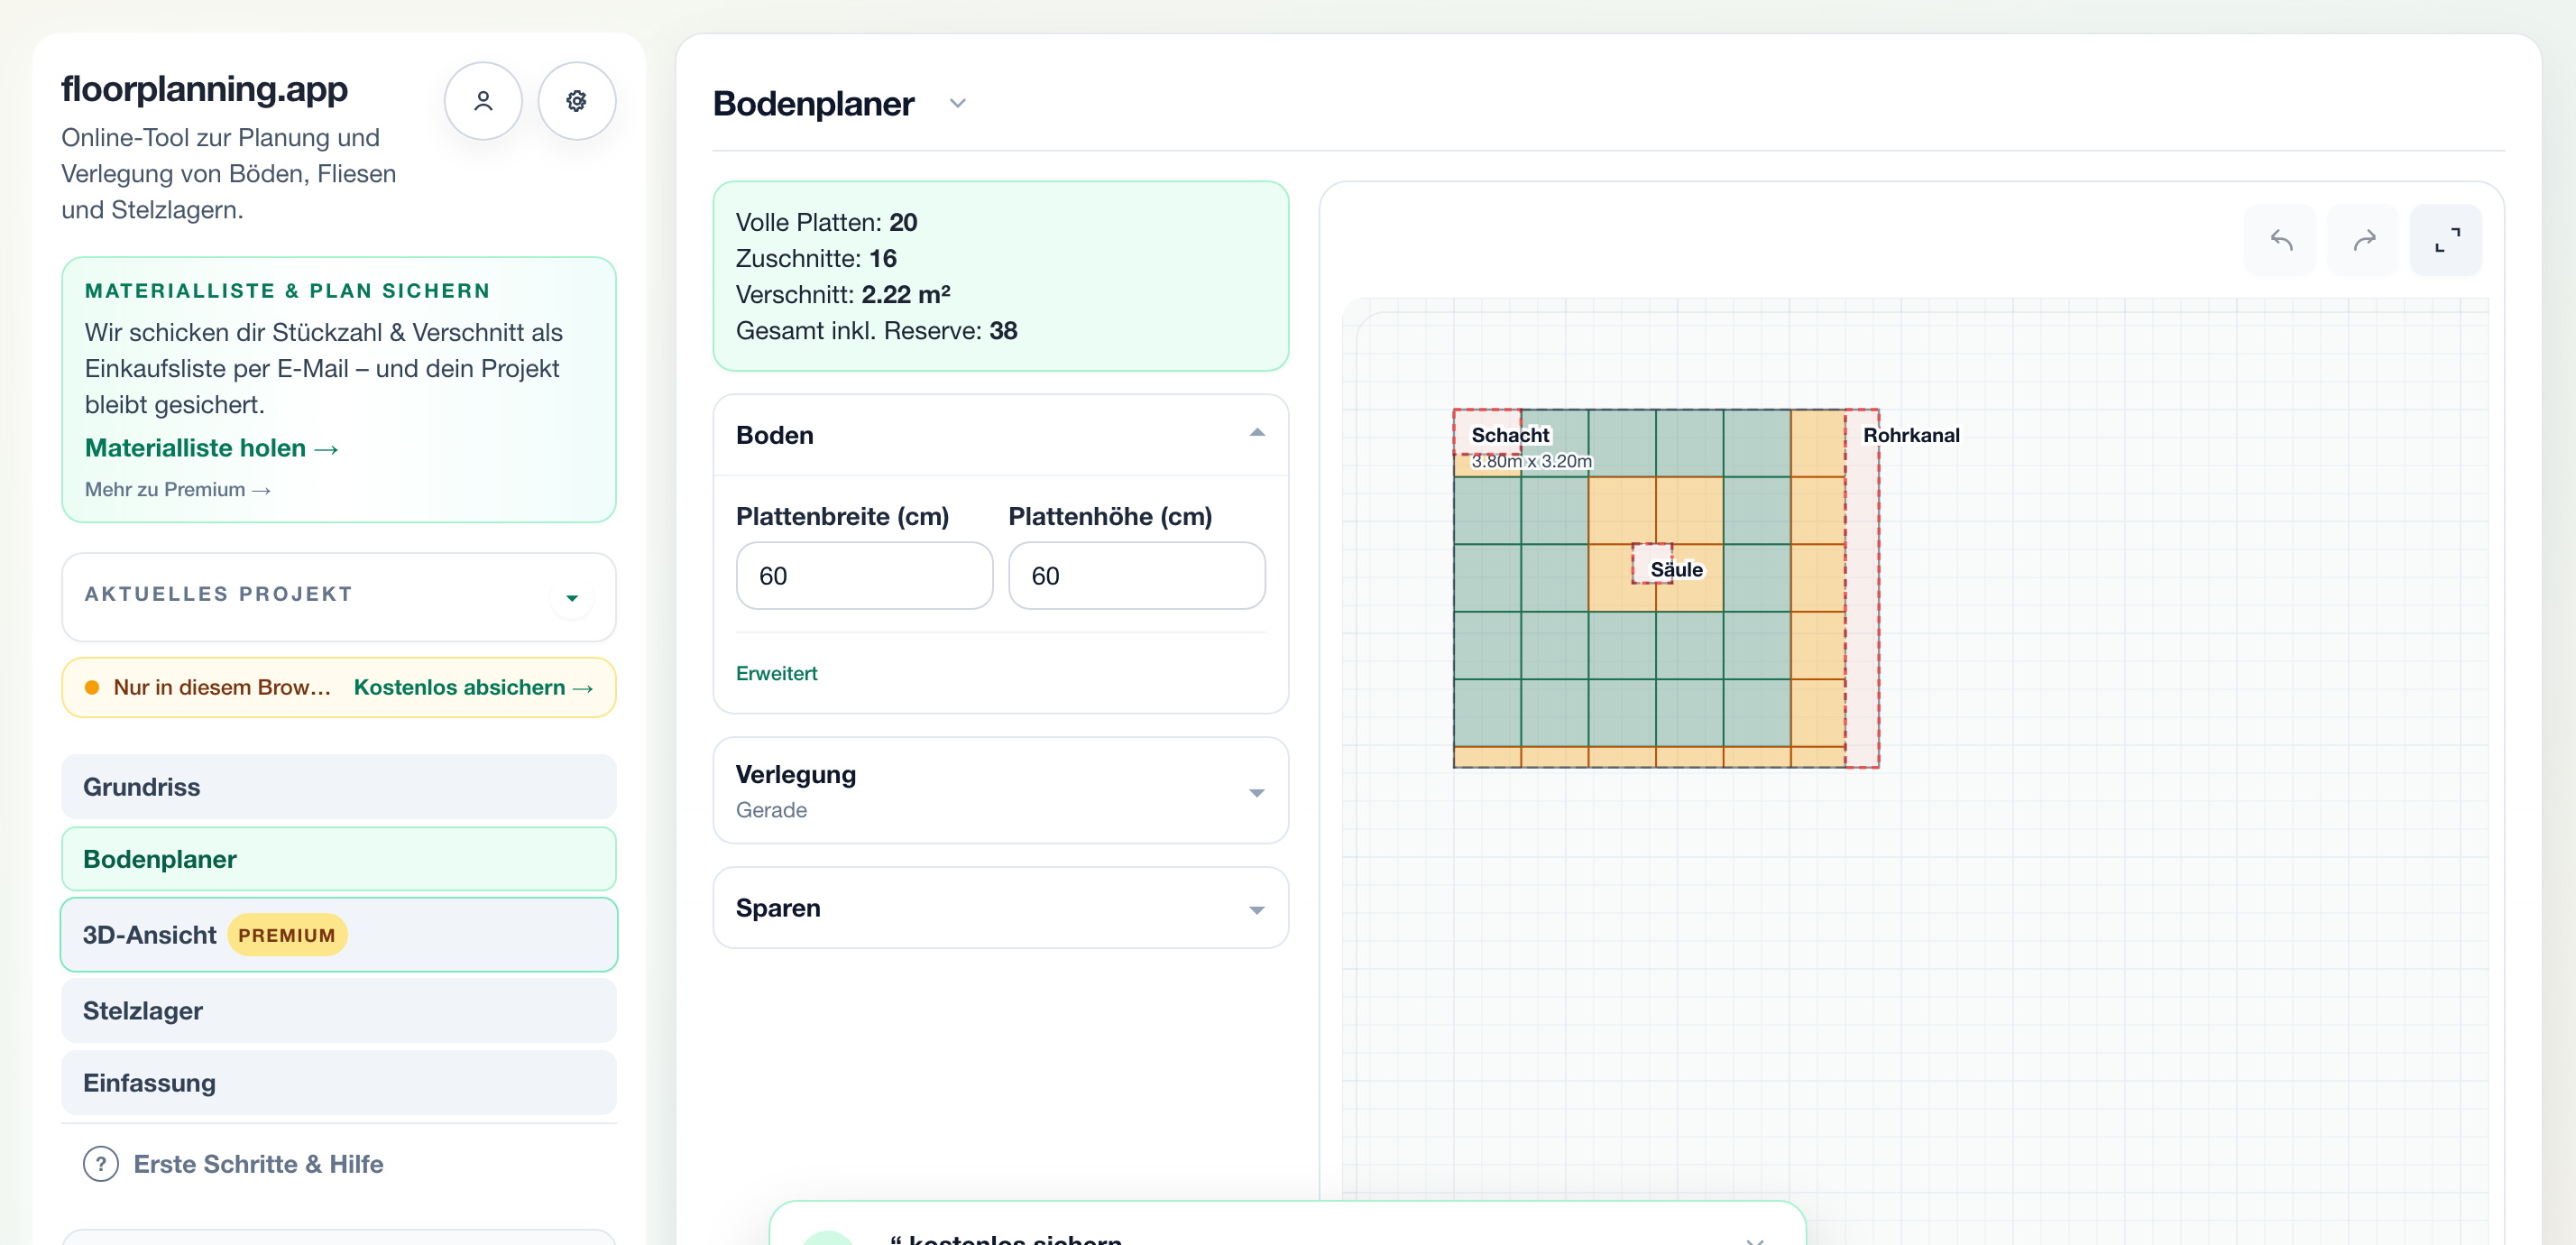Select the Säule obstacle on the plan
This screenshot has height=1245, width=2576.
1652,564
